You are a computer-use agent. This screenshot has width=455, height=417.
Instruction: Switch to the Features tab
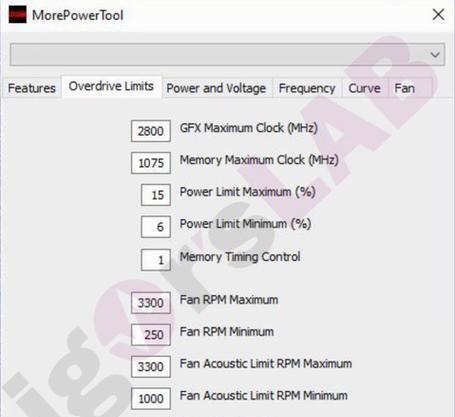pos(32,88)
